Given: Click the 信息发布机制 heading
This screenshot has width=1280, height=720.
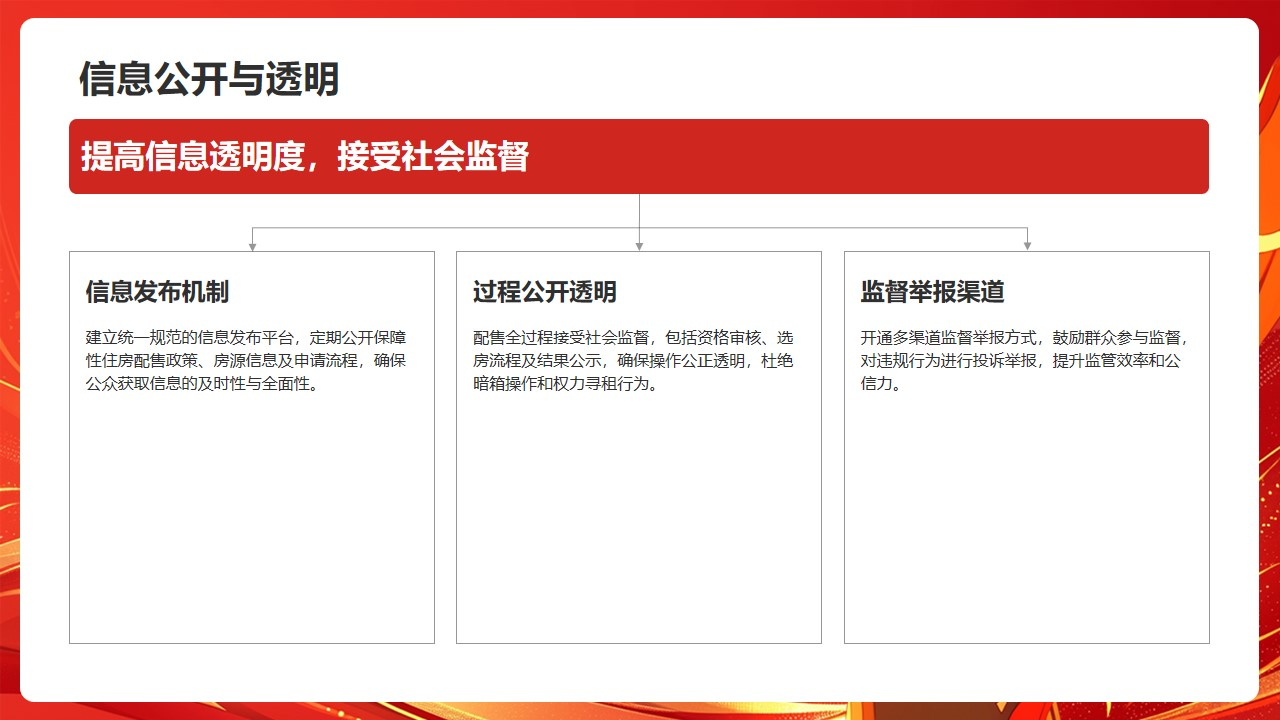Looking at the screenshot, I should point(157,292).
